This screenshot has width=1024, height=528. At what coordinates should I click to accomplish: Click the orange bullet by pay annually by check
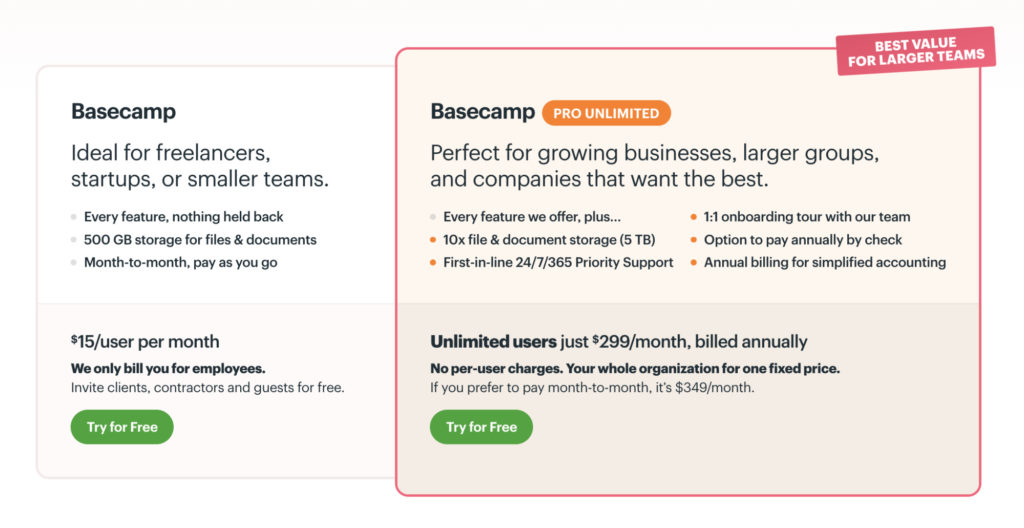pyautogui.click(x=694, y=240)
